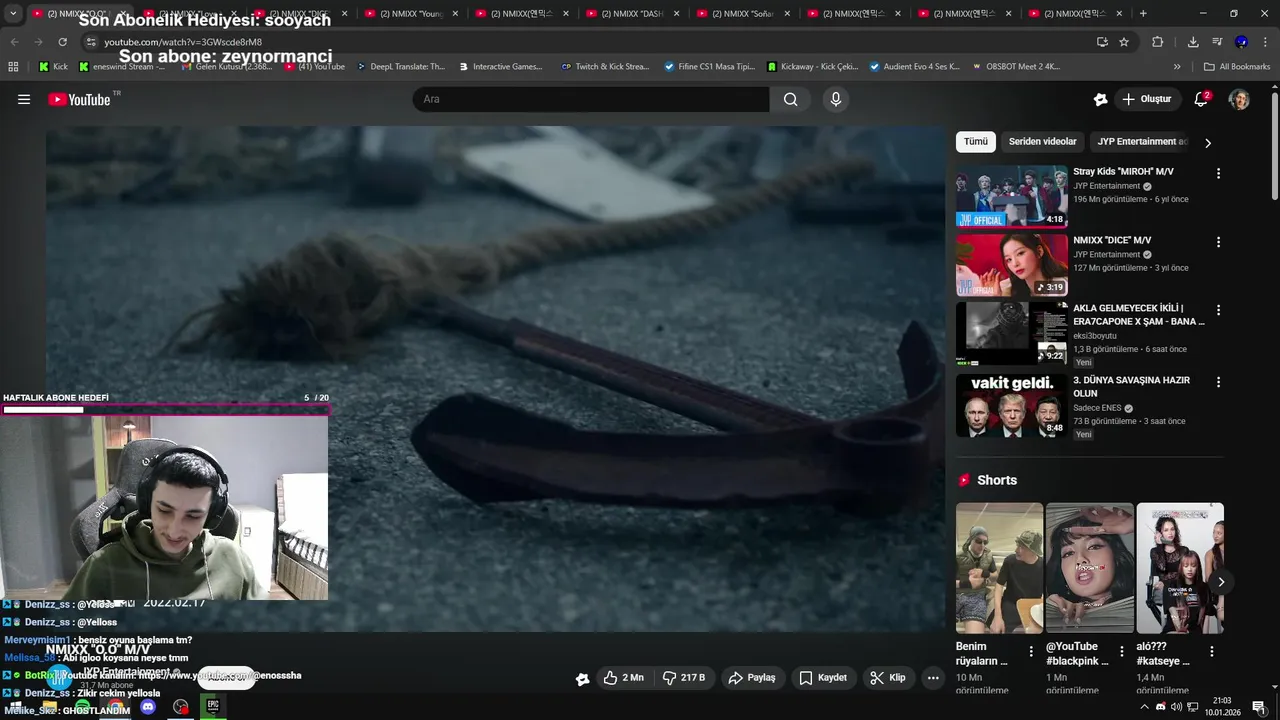The height and width of the screenshot is (720, 1280).
Task: Open Discord from the taskbar
Action: point(148,707)
